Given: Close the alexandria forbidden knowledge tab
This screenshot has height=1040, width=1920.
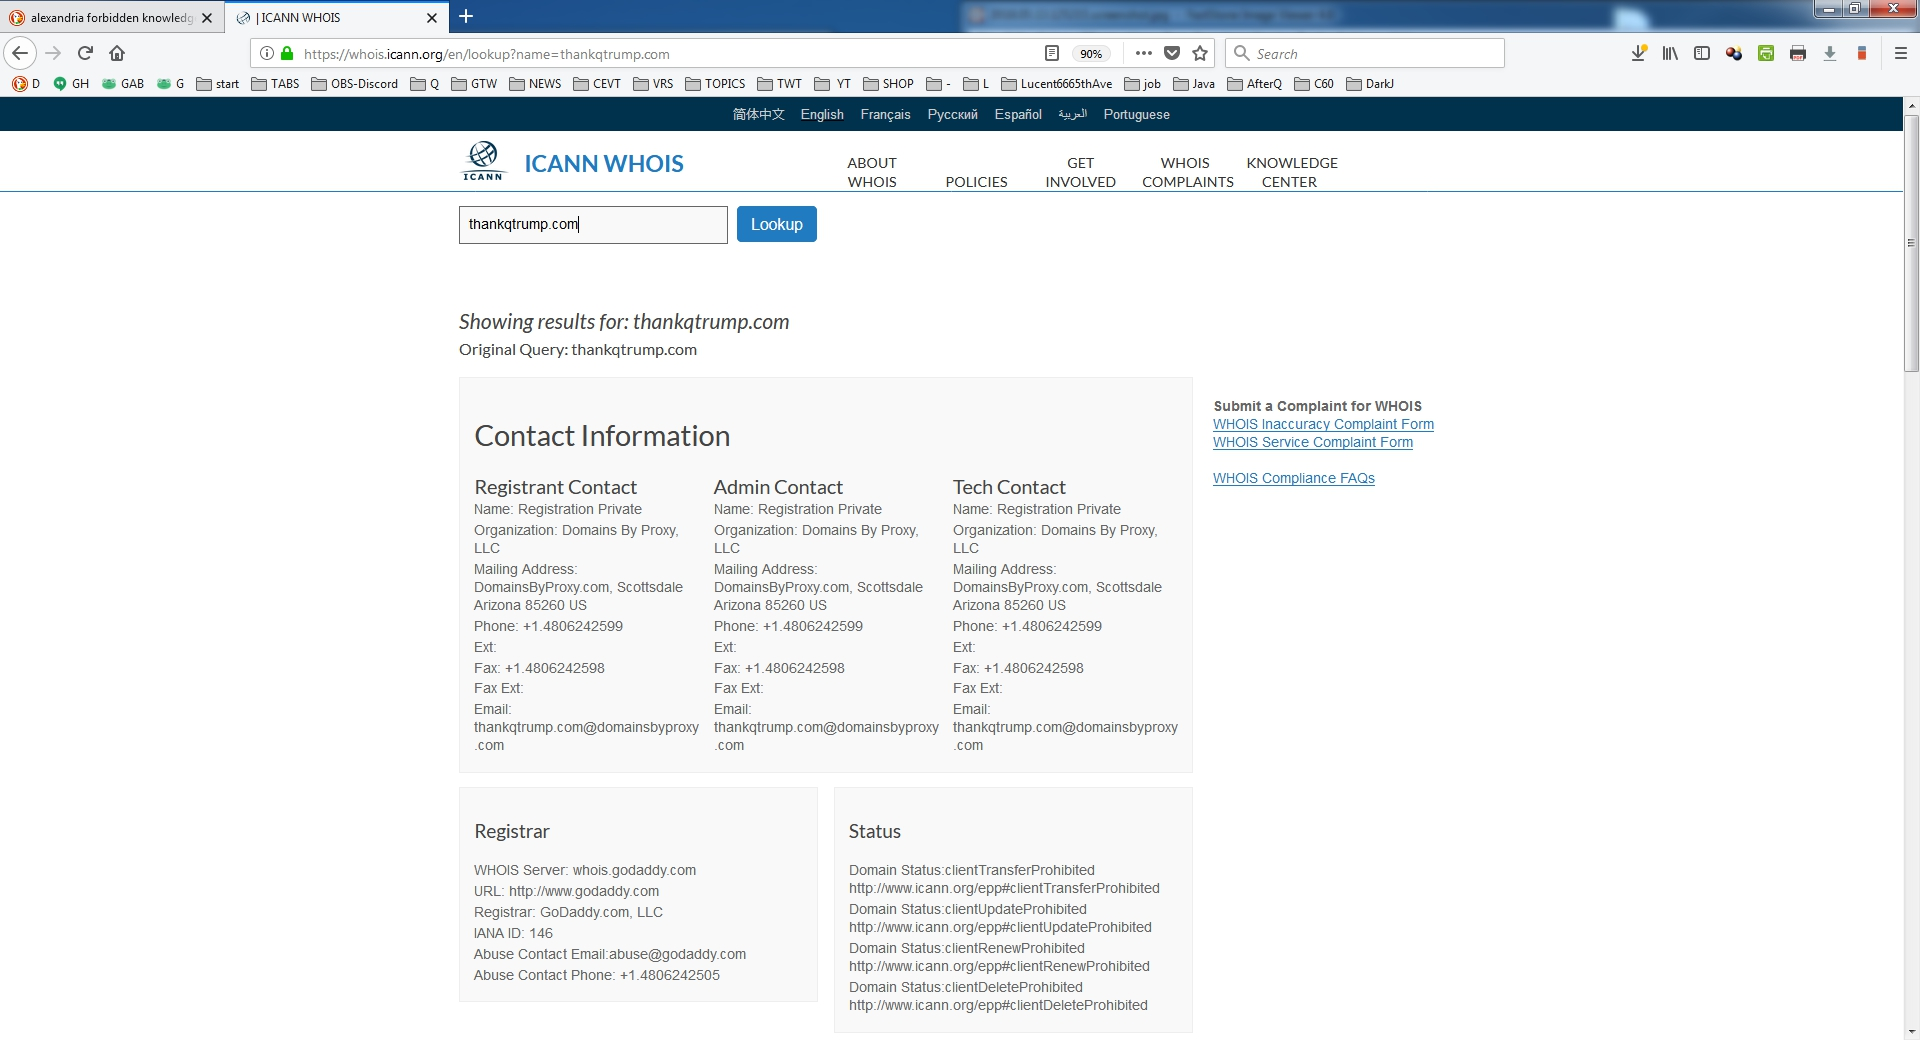Looking at the screenshot, I should tap(207, 18).
